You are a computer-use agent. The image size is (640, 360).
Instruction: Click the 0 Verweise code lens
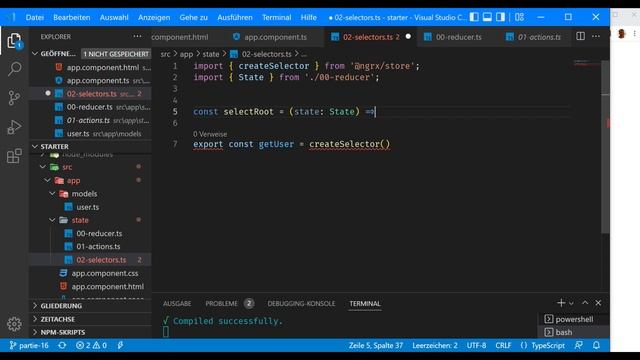(x=210, y=134)
